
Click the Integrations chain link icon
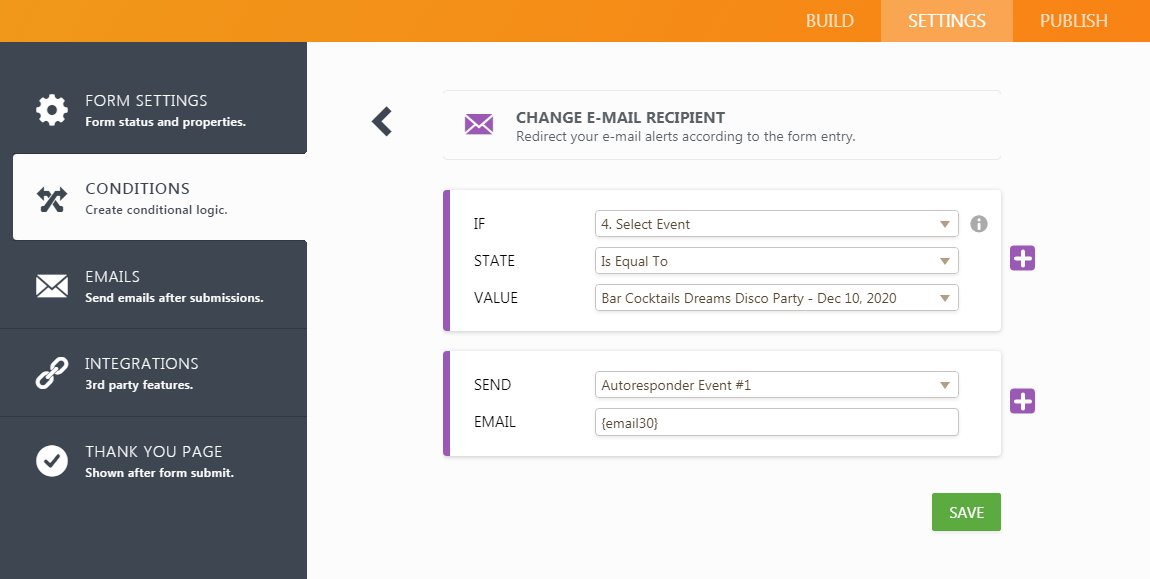(51, 373)
